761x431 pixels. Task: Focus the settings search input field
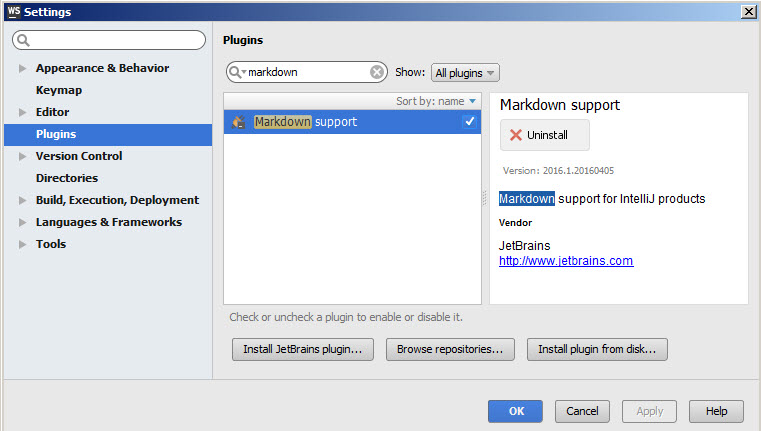[x=109, y=40]
